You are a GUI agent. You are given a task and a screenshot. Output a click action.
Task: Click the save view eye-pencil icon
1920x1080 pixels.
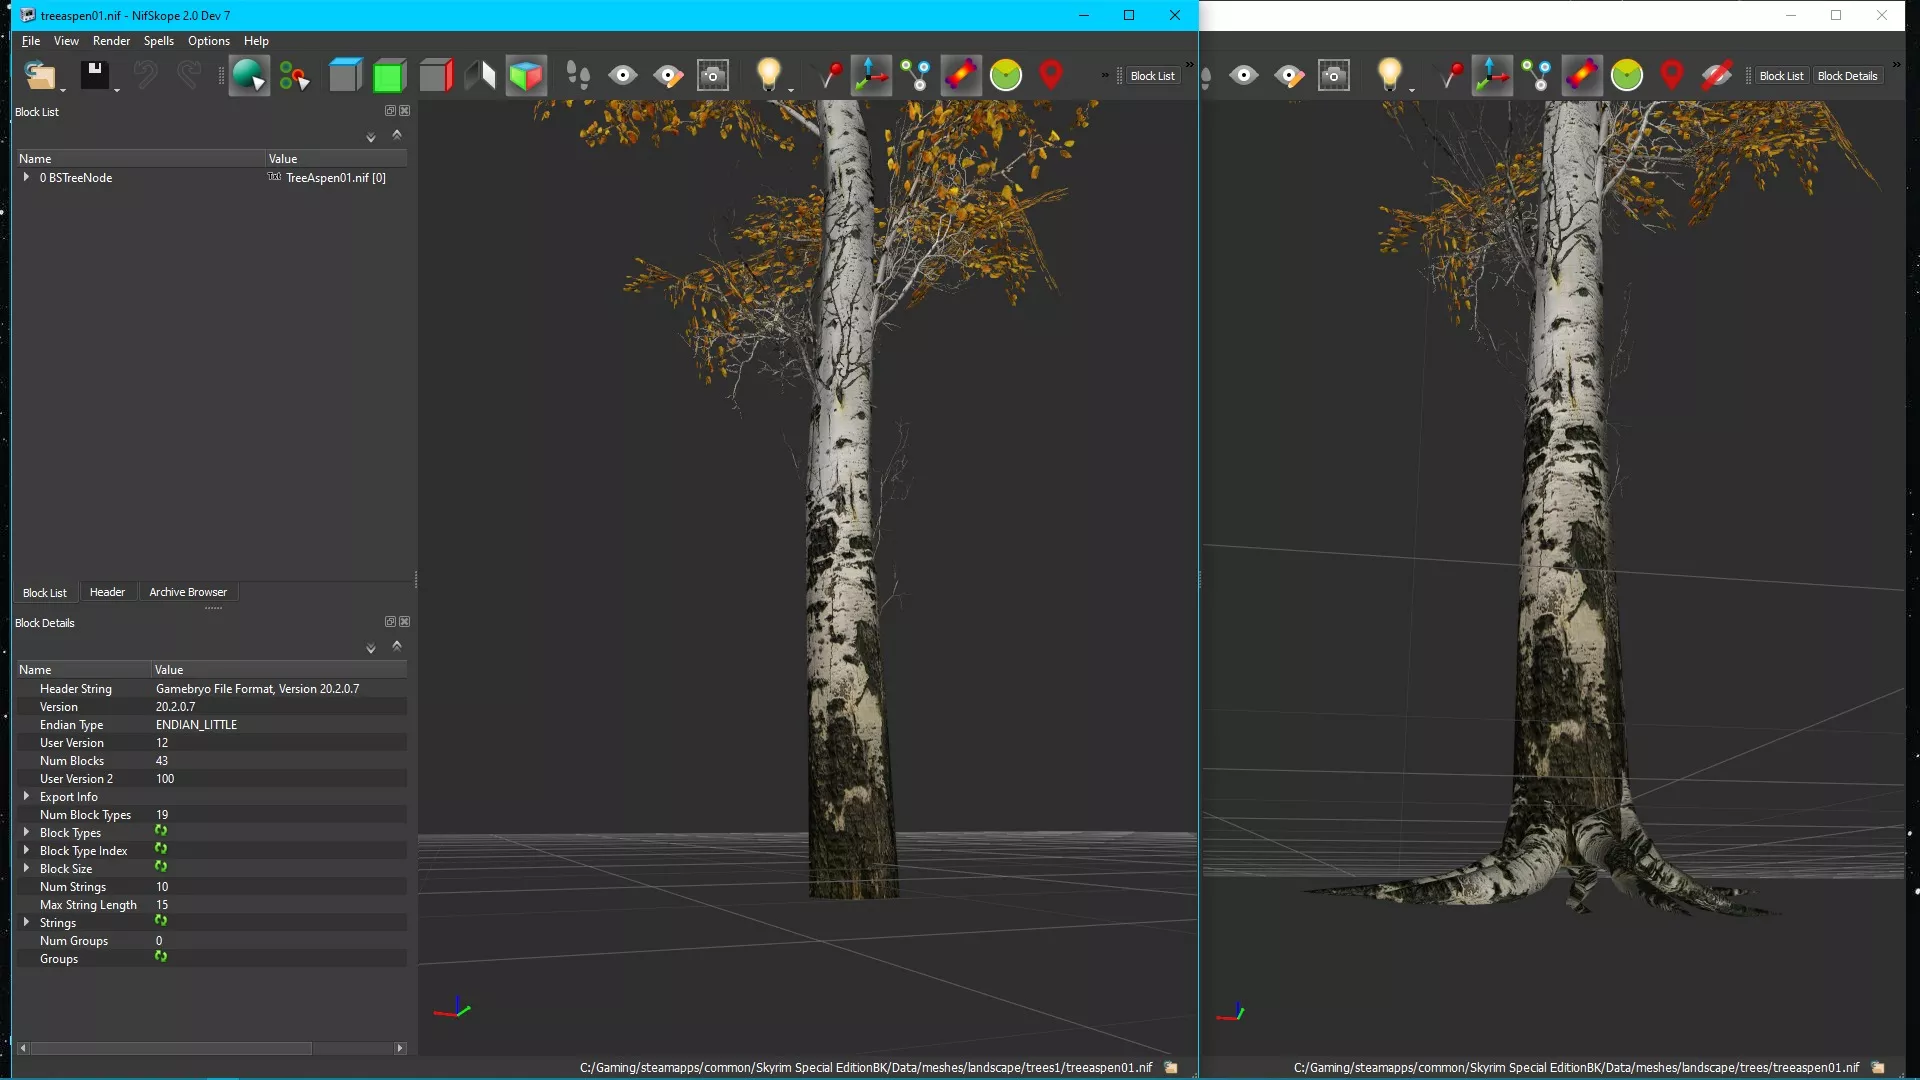tap(668, 75)
